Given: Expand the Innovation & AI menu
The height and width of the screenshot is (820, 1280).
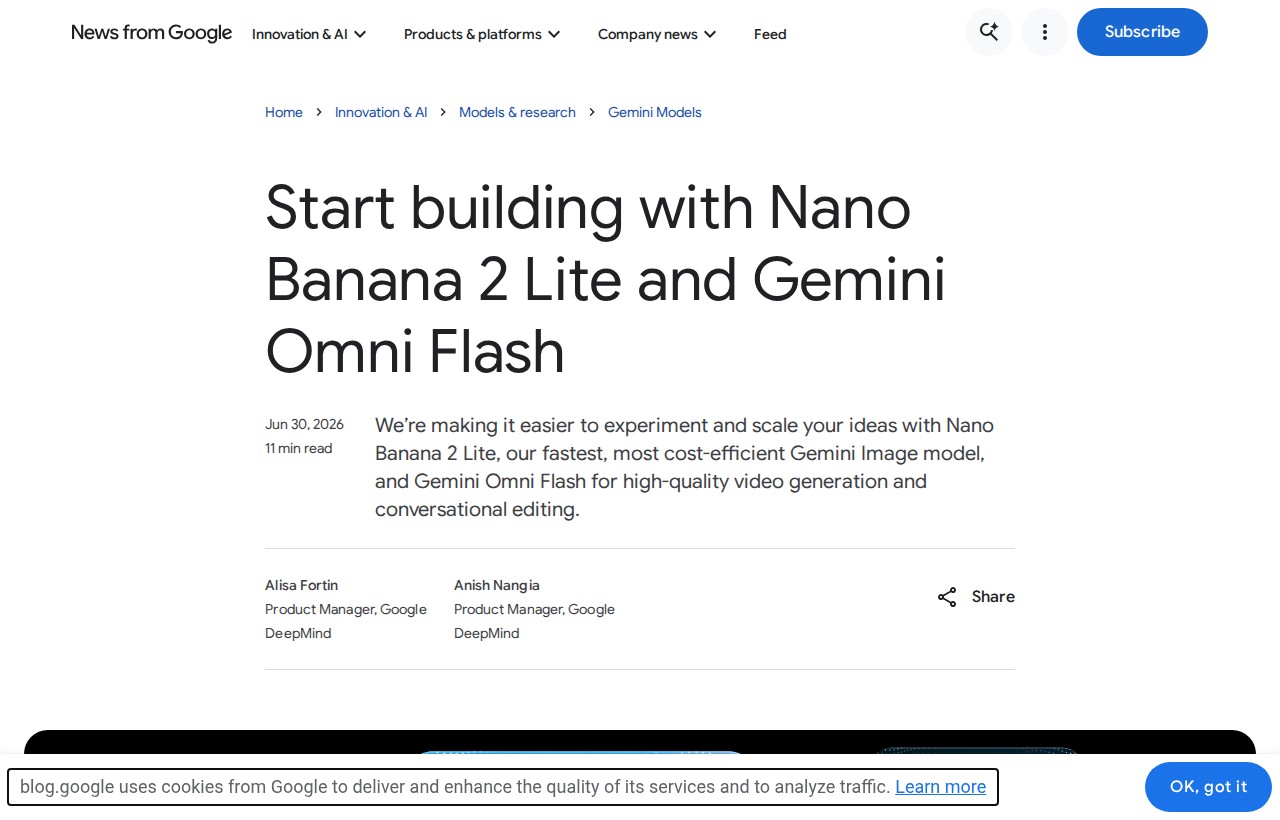Looking at the screenshot, I should pos(309,34).
